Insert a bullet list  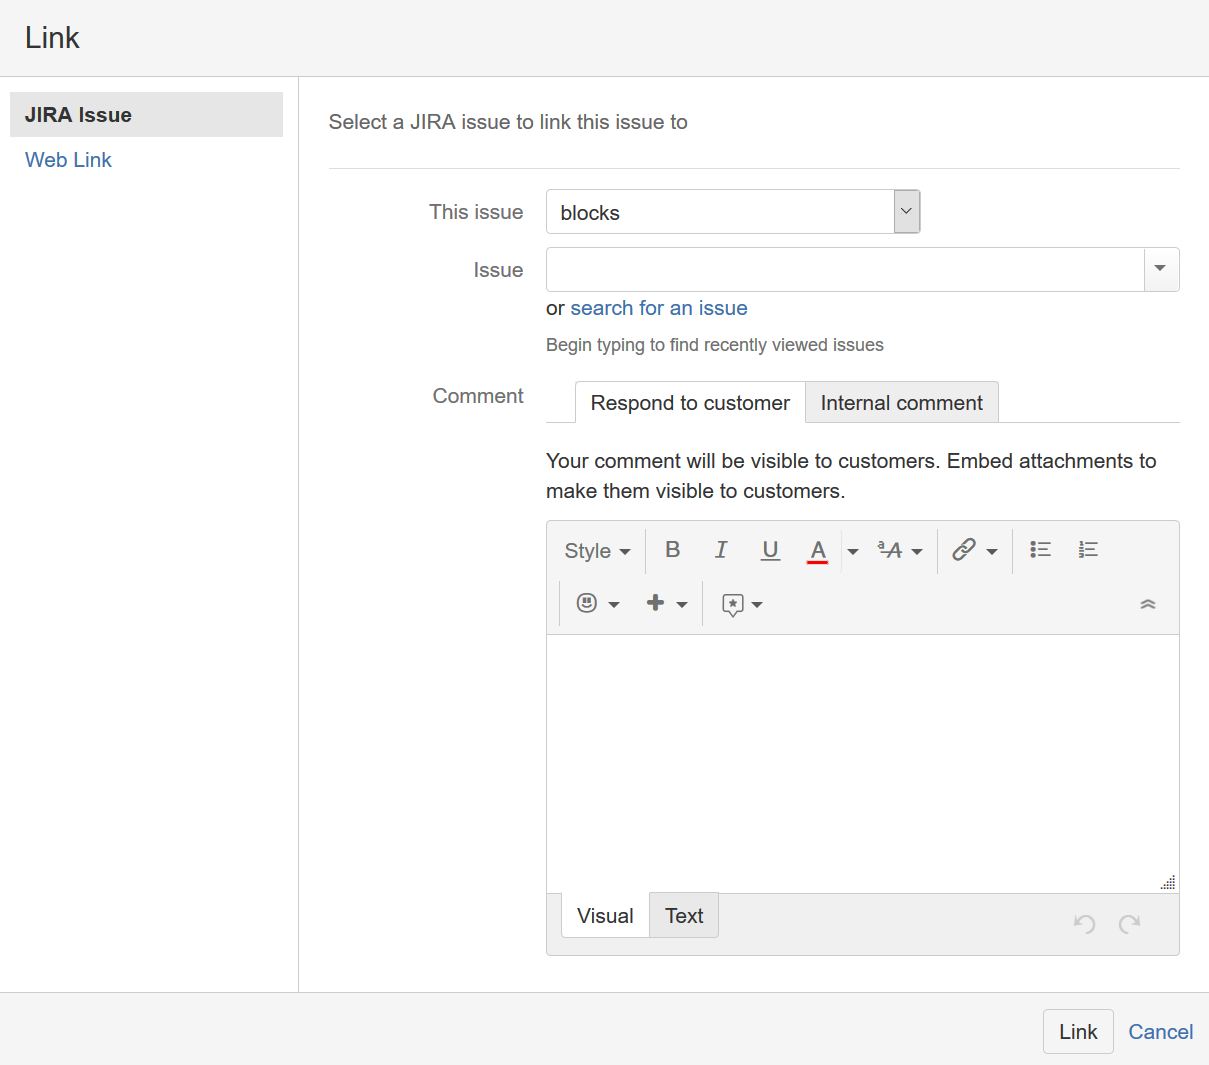pyautogui.click(x=1040, y=550)
